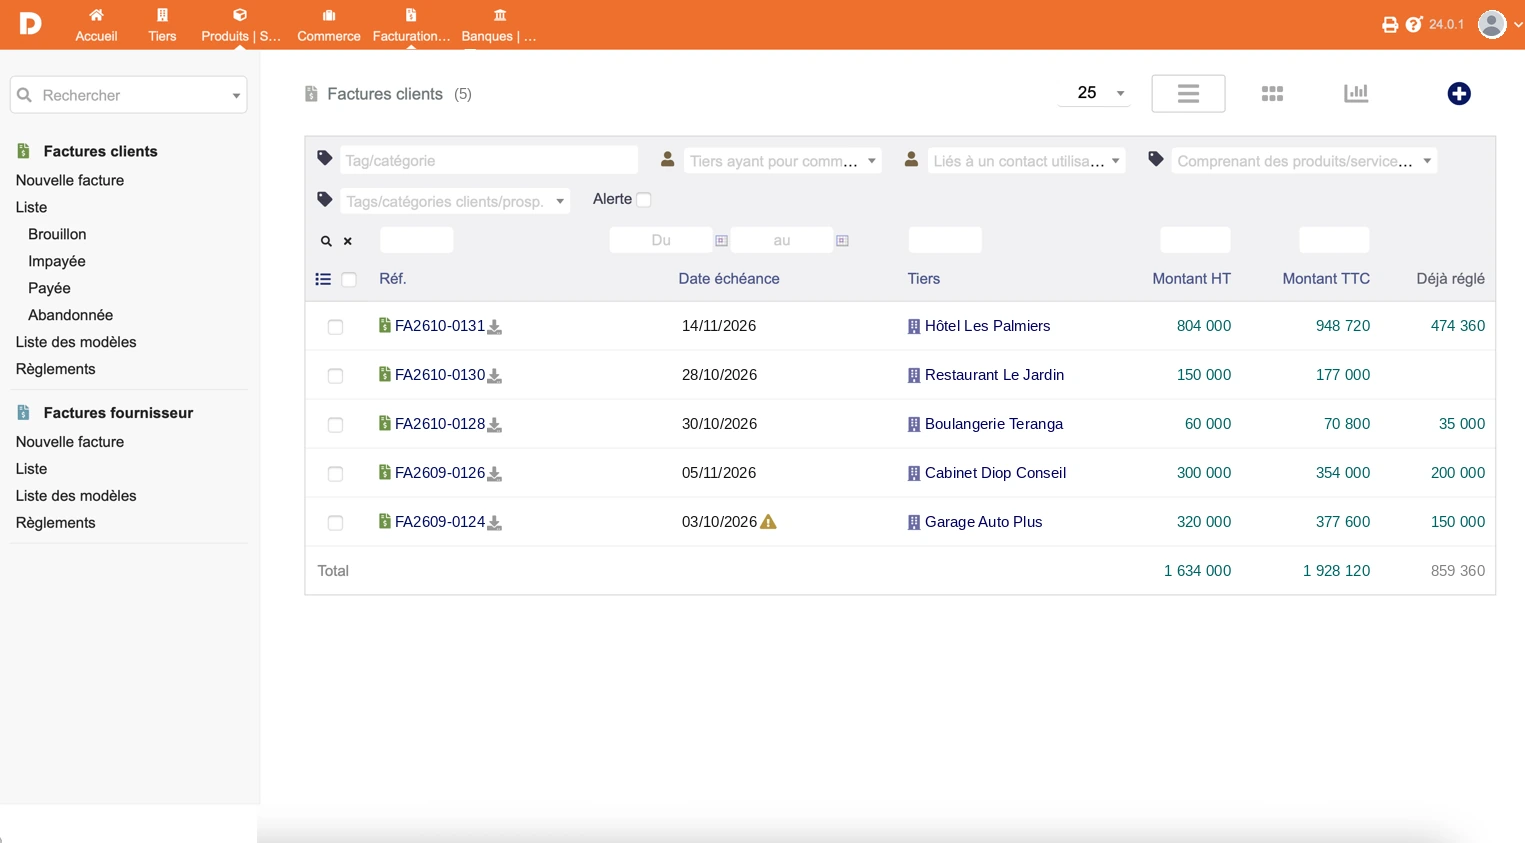The image size is (1525, 843).
Task: Expand the Liés à un contact utilisateur dropdown
Action: 1026,161
